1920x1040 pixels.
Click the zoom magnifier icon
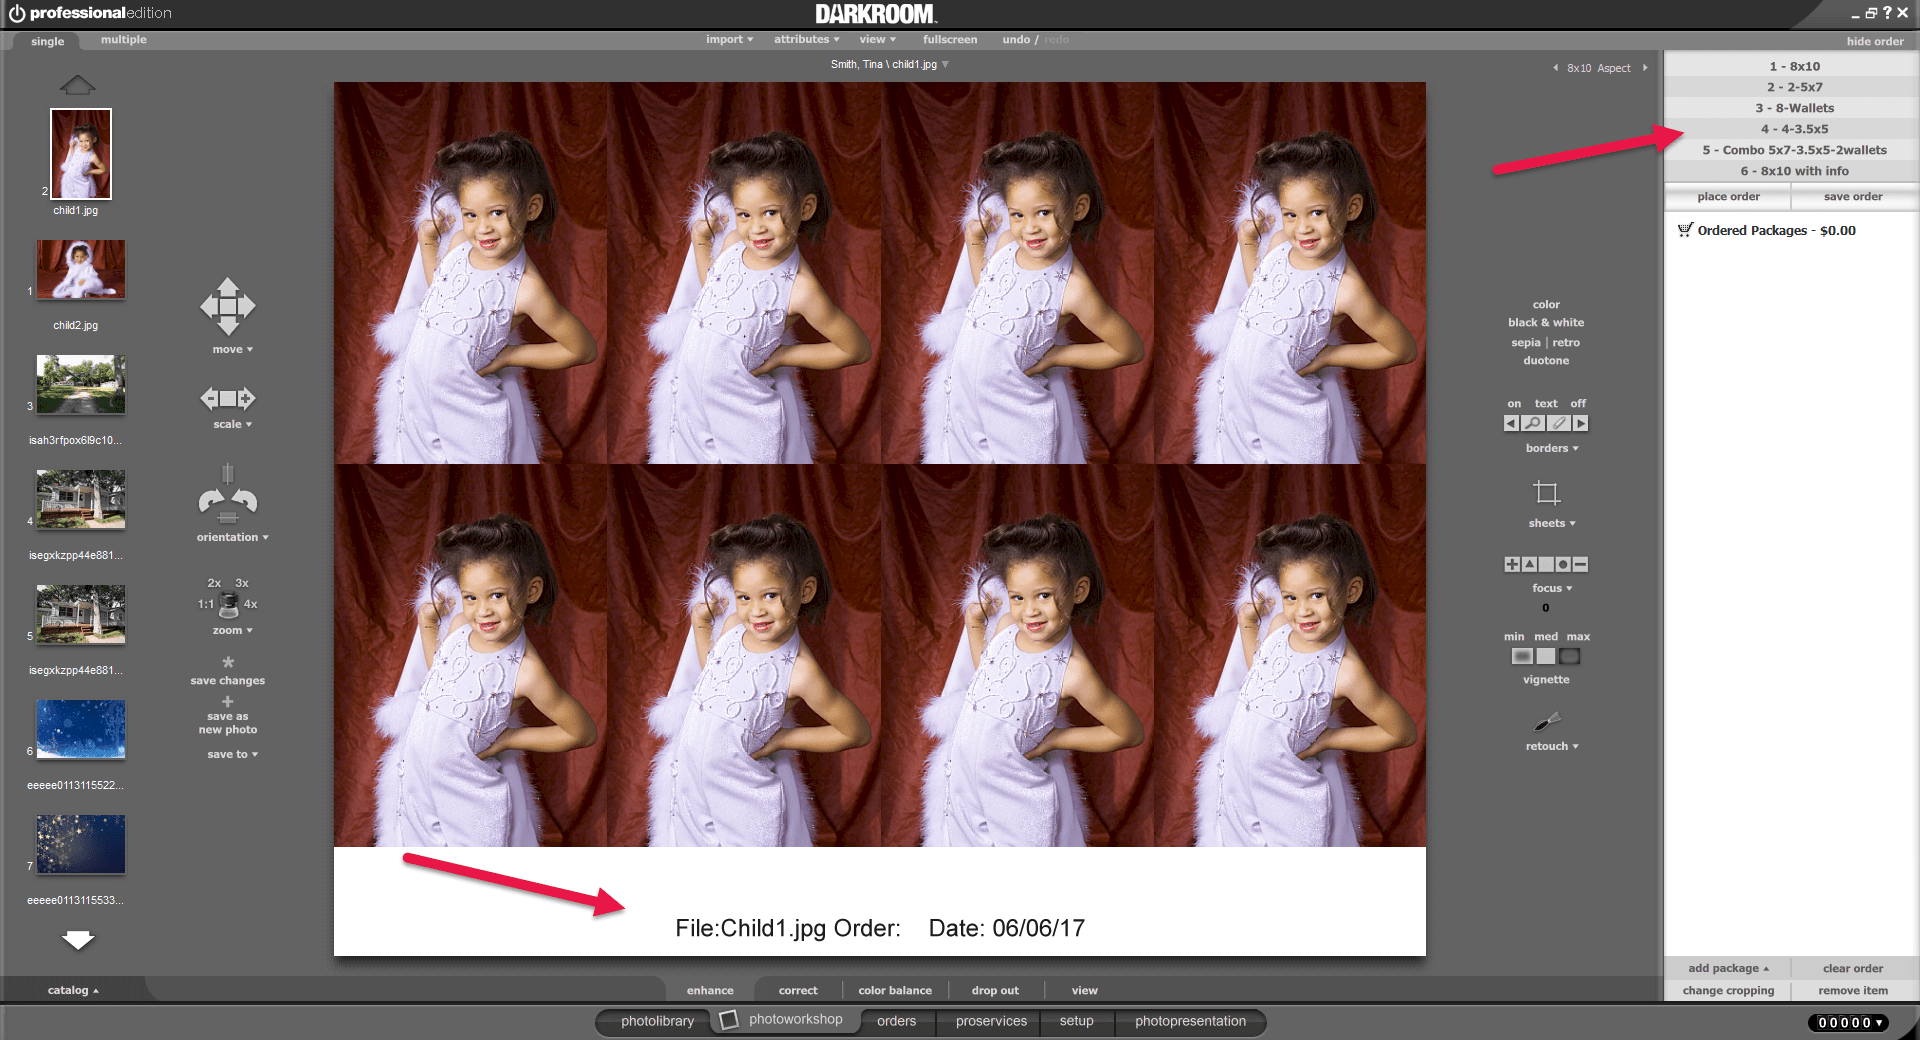(228, 602)
